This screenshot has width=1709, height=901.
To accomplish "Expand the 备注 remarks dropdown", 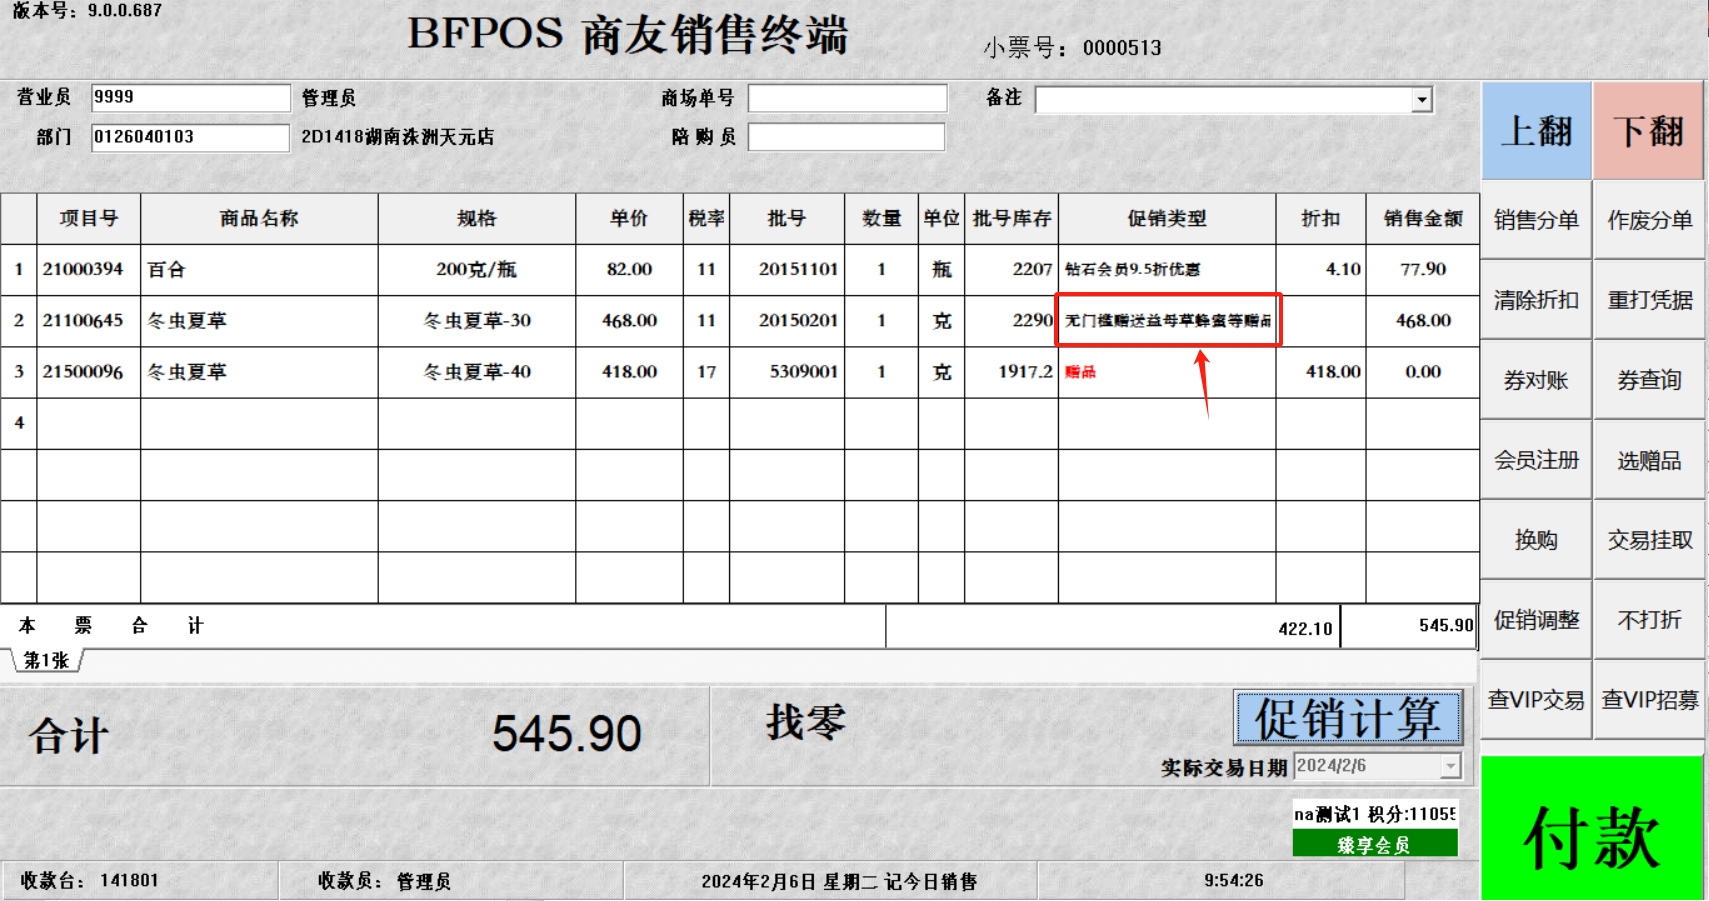I will (1422, 99).
